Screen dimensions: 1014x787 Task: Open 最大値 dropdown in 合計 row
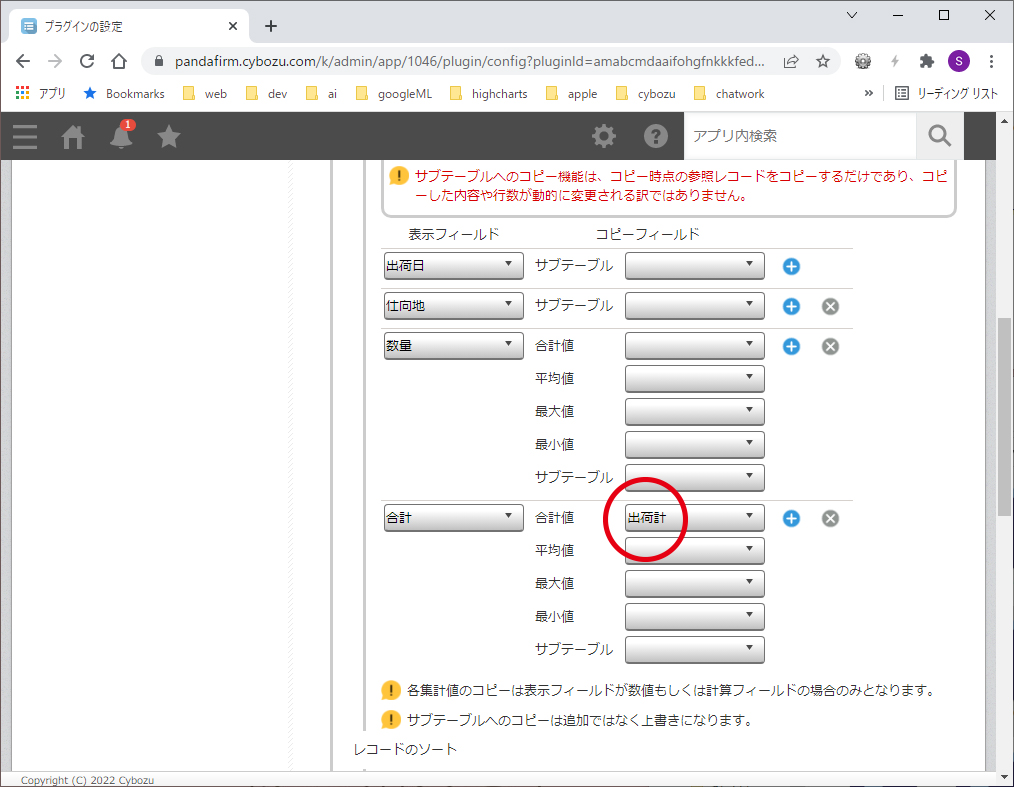click(695, 584)
